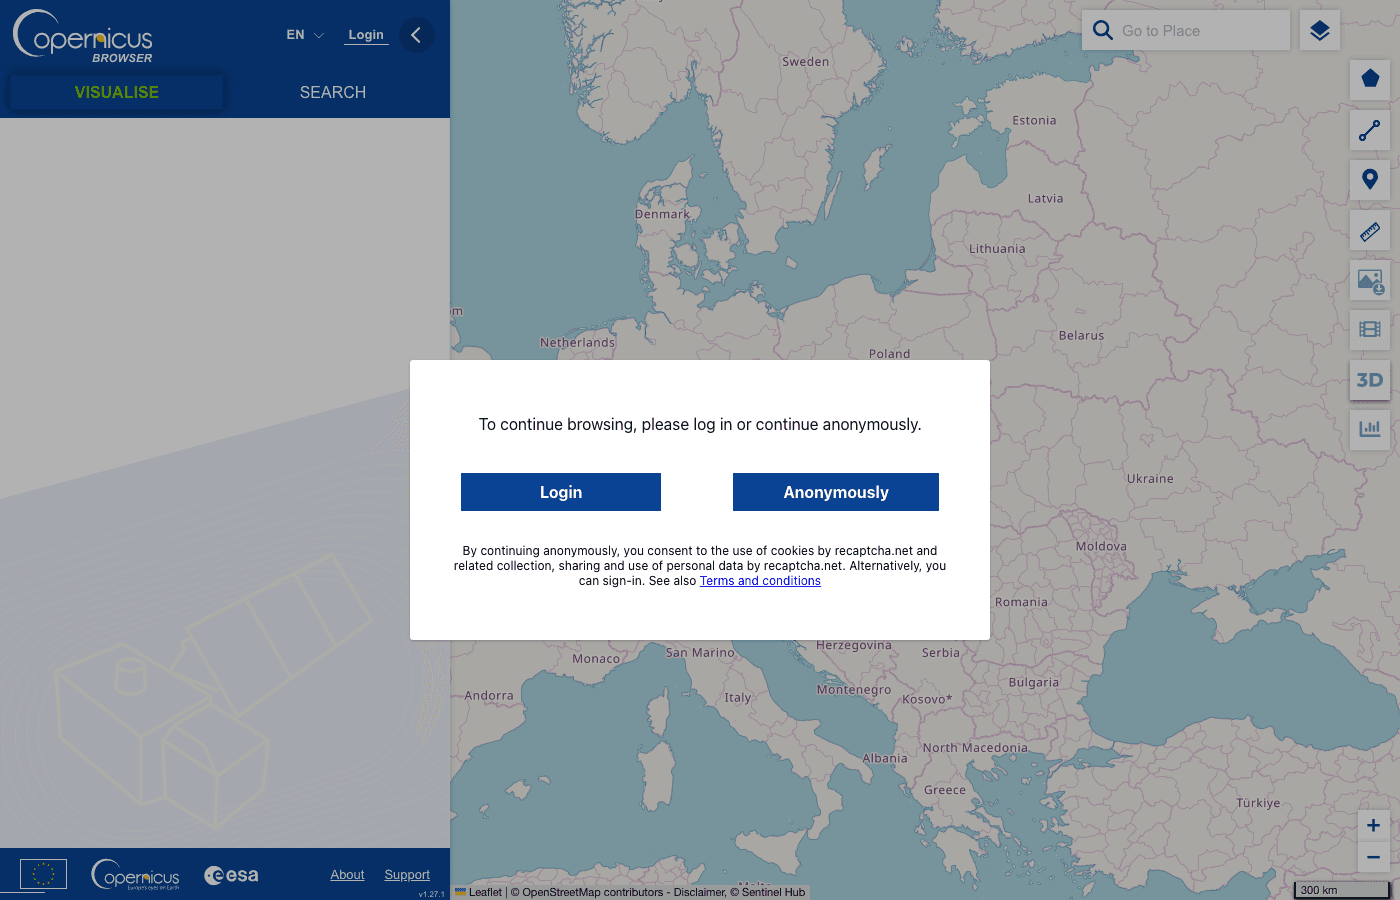The width and height of the screenshot is (1400, 900).
Task: Switch to the SEARCH tab
Action: 333,92
